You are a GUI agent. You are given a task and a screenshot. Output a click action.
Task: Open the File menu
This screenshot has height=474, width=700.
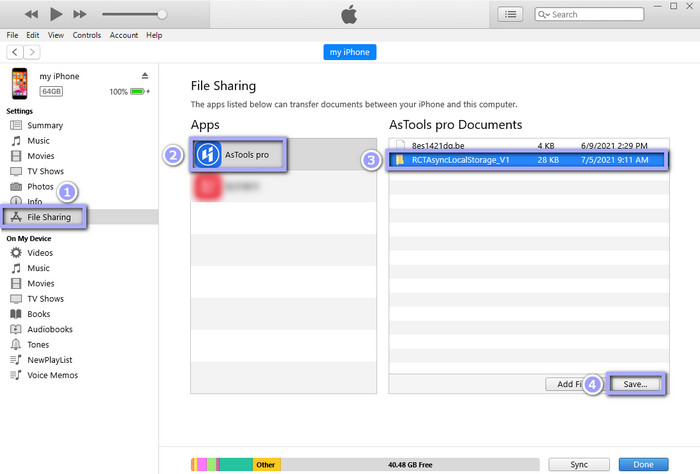pos(12,35)
